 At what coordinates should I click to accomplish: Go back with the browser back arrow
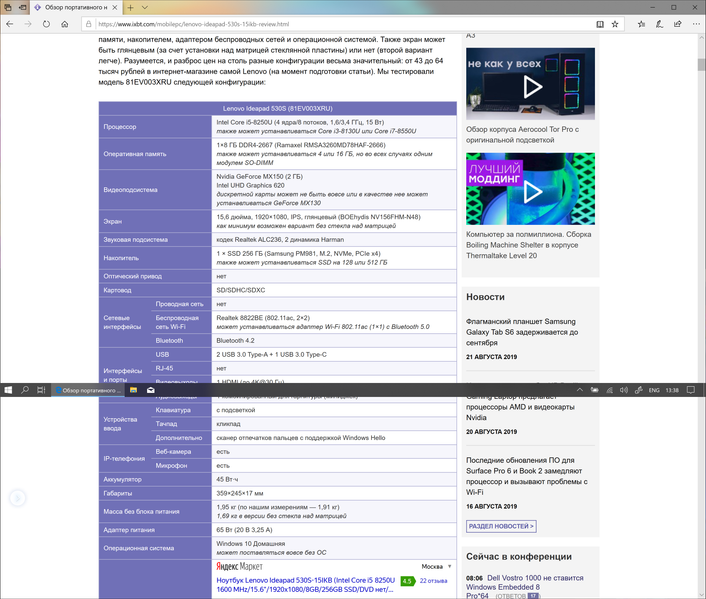coord(10,24)
